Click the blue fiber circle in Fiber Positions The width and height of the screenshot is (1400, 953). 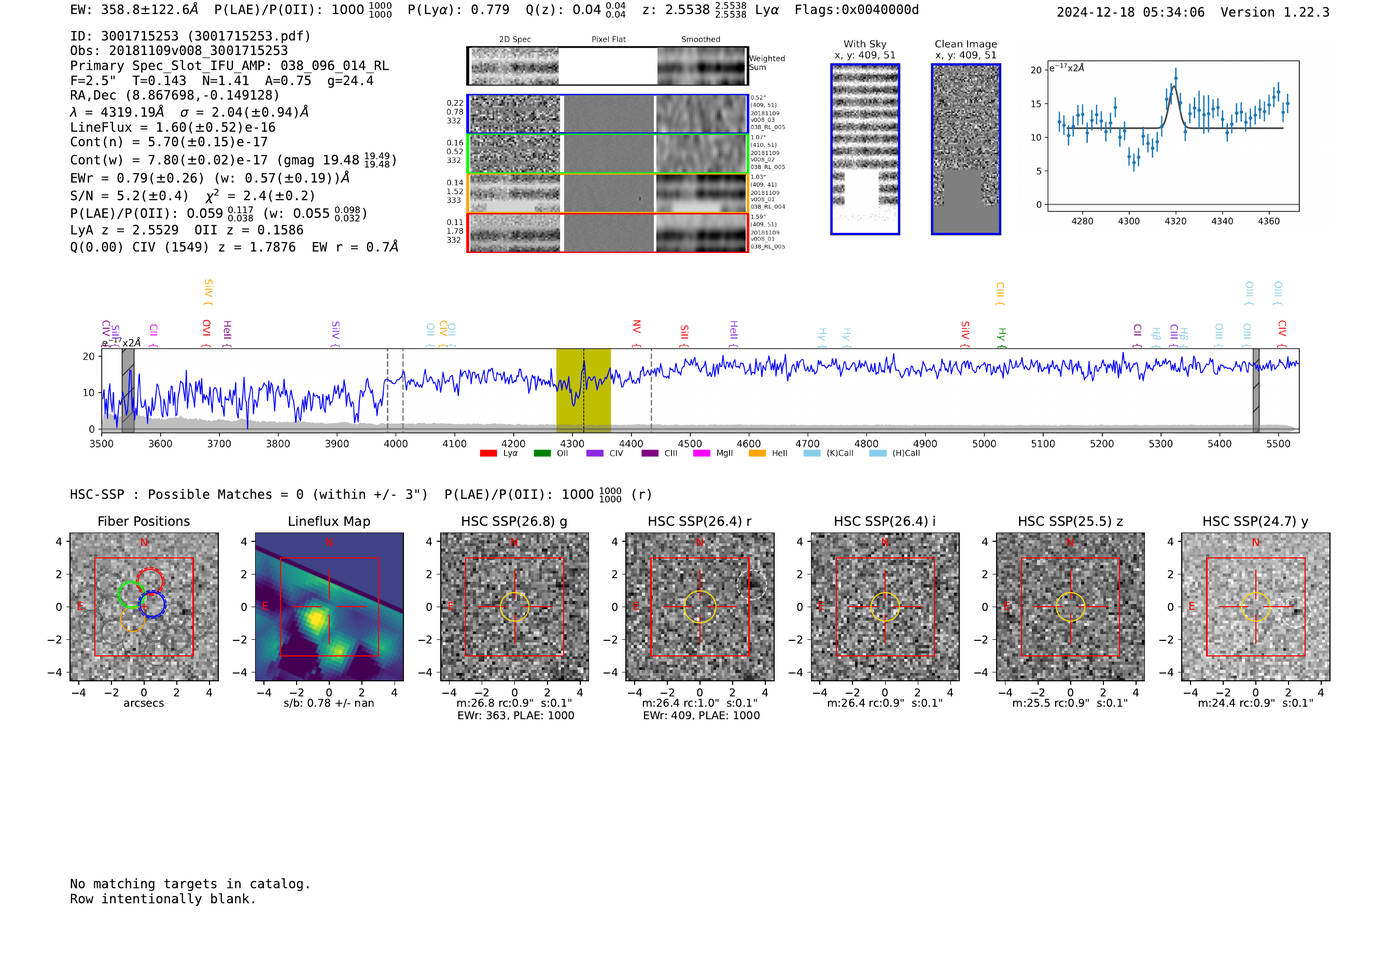click(x=152, y=604)
